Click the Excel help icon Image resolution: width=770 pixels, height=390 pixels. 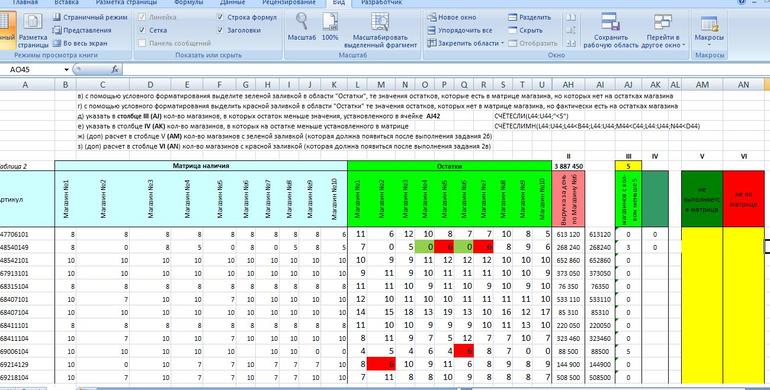click(x=741, y=2)
